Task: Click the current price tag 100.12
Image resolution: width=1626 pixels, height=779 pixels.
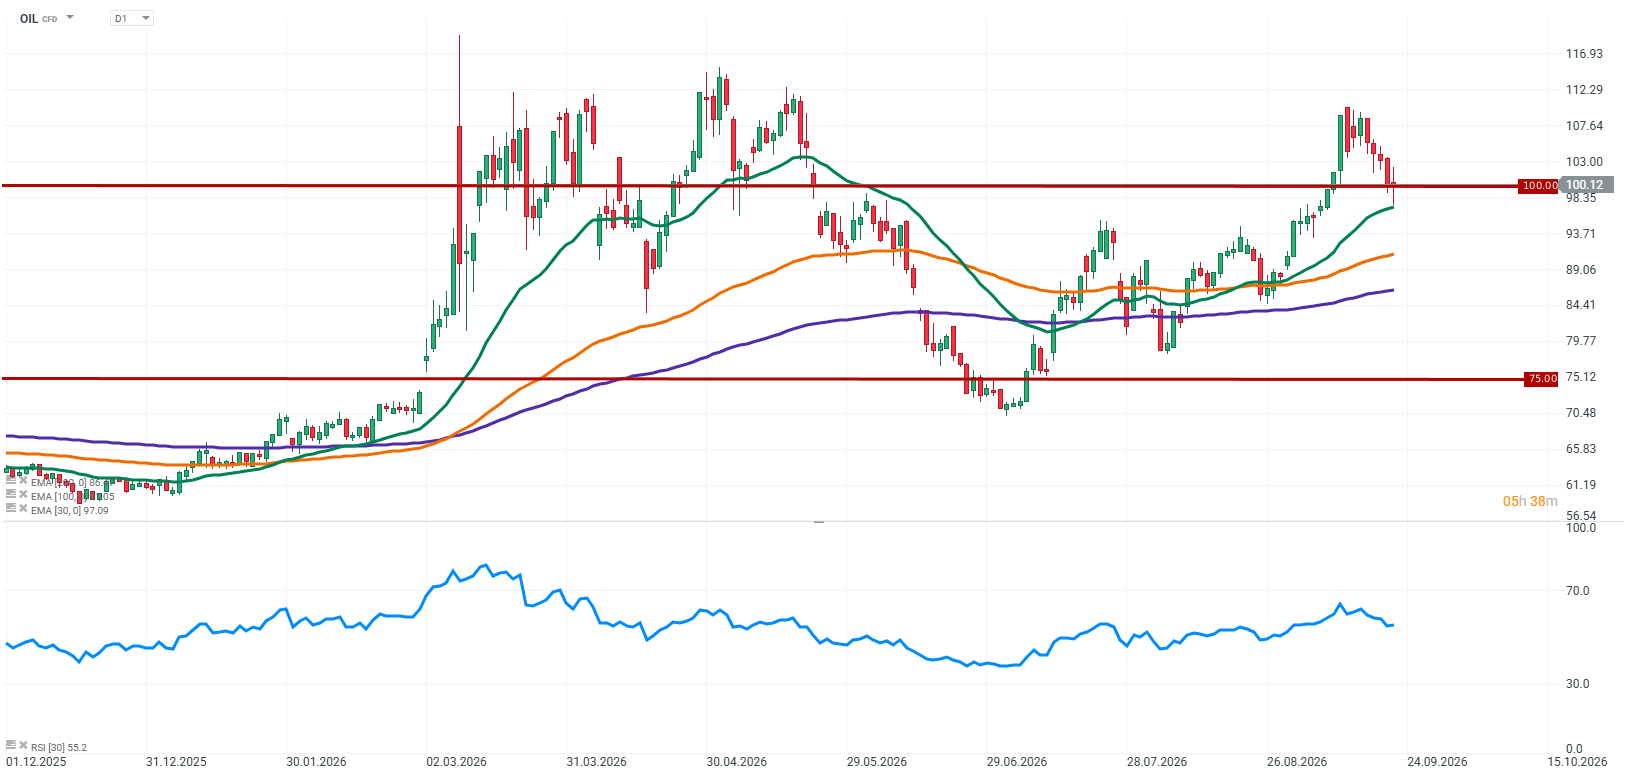Action: (1585, 185)
